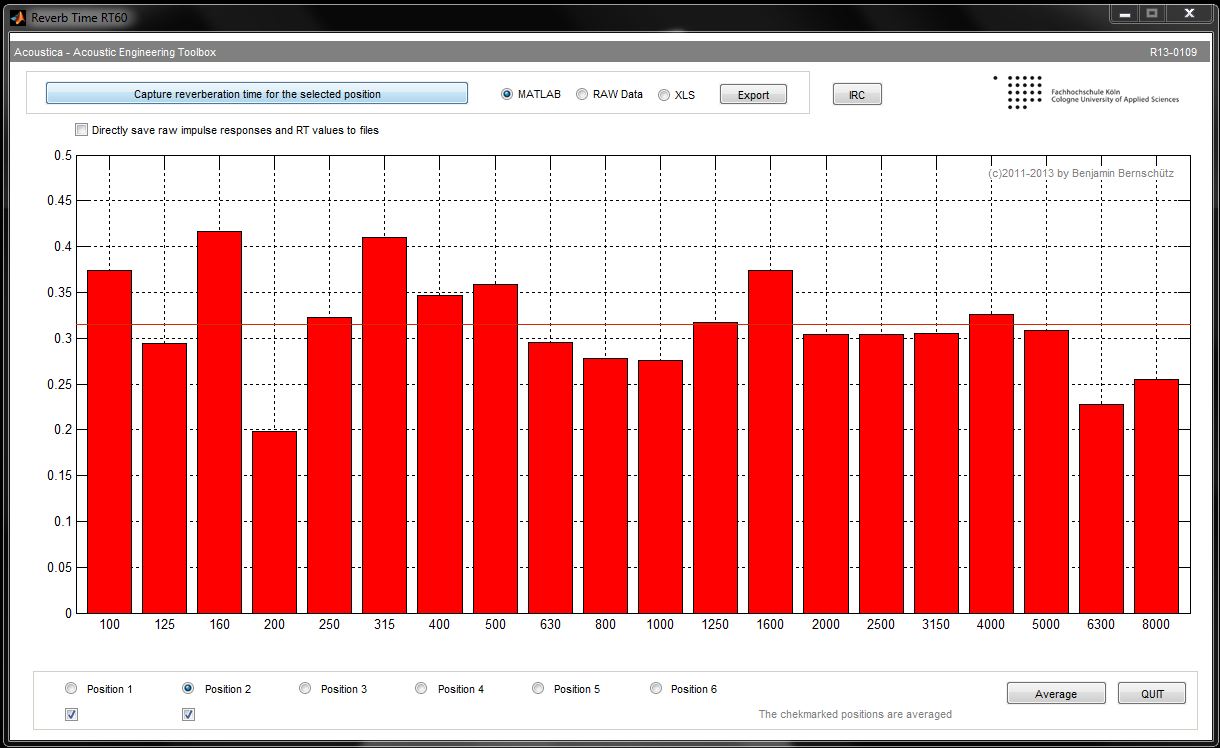1220x748 pixels.
Task: Click the x-axis label "800"
Action: [605, 625]
